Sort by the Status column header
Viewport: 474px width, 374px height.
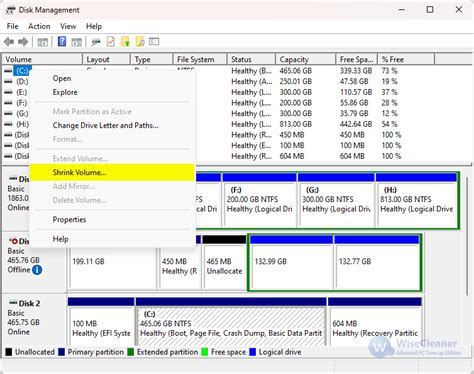(x=251, y=59)
